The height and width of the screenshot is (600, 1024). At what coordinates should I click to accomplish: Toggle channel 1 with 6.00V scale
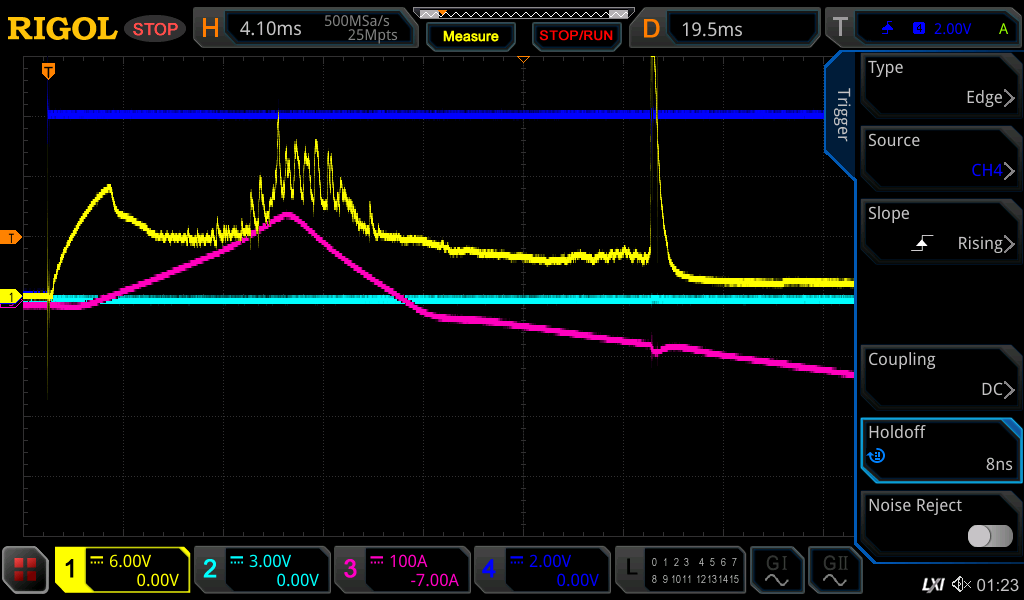coord(122,570)
